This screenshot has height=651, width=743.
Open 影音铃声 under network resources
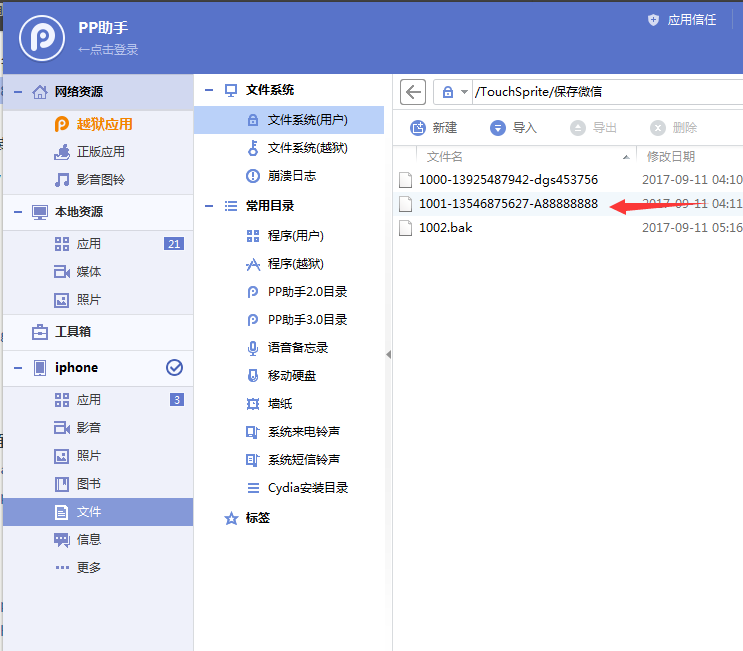tap(100, 180)
